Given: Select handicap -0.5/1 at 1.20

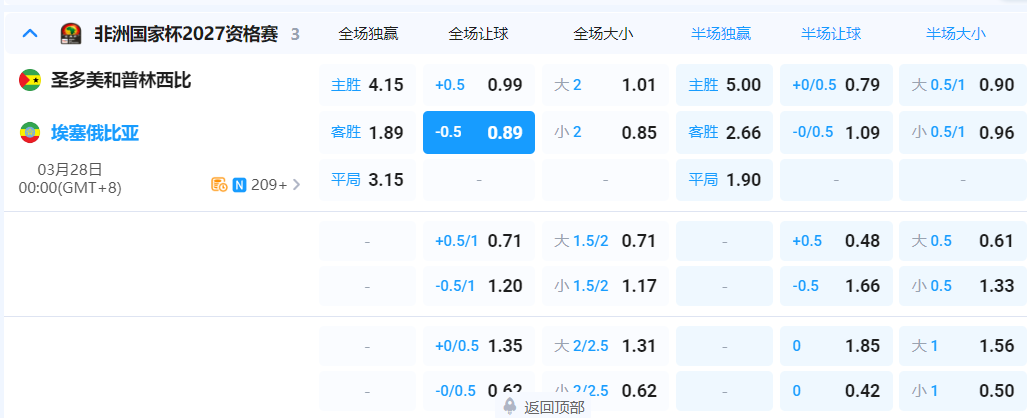Looking at the screenshot, I should [x=479, y=286].
